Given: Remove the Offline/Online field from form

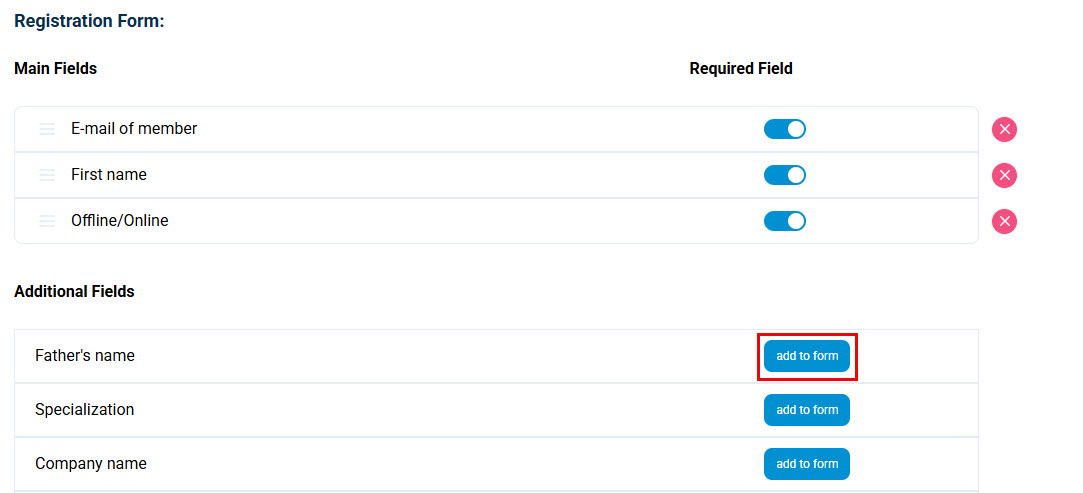Looking at the screenshot, I should (1004, 222).
